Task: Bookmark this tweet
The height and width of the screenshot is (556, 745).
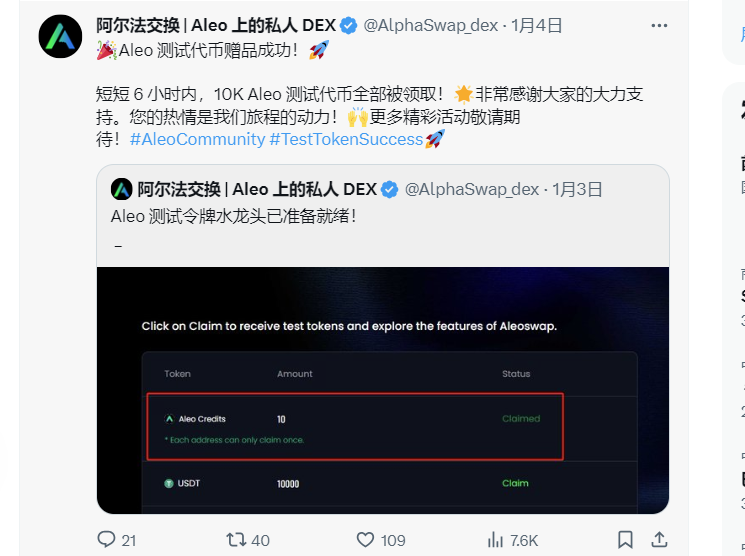Action: [x=625, y=540]
